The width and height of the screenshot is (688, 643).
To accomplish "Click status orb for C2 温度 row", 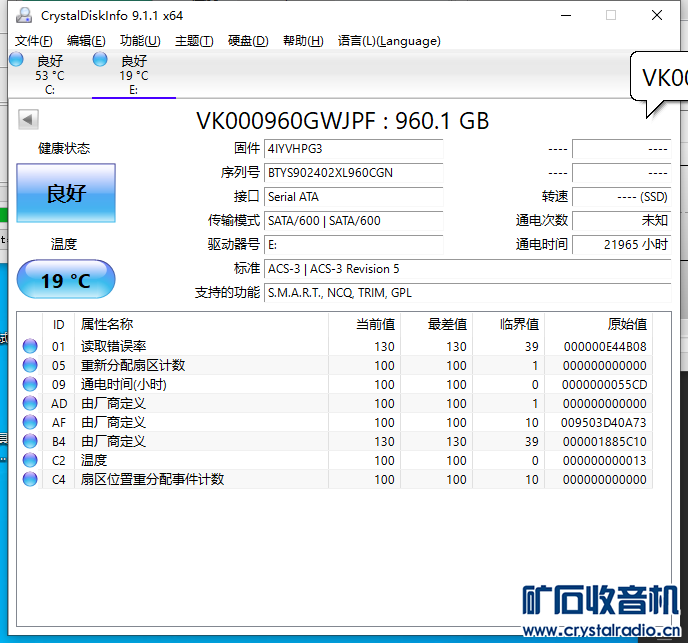I will (30, 460).
